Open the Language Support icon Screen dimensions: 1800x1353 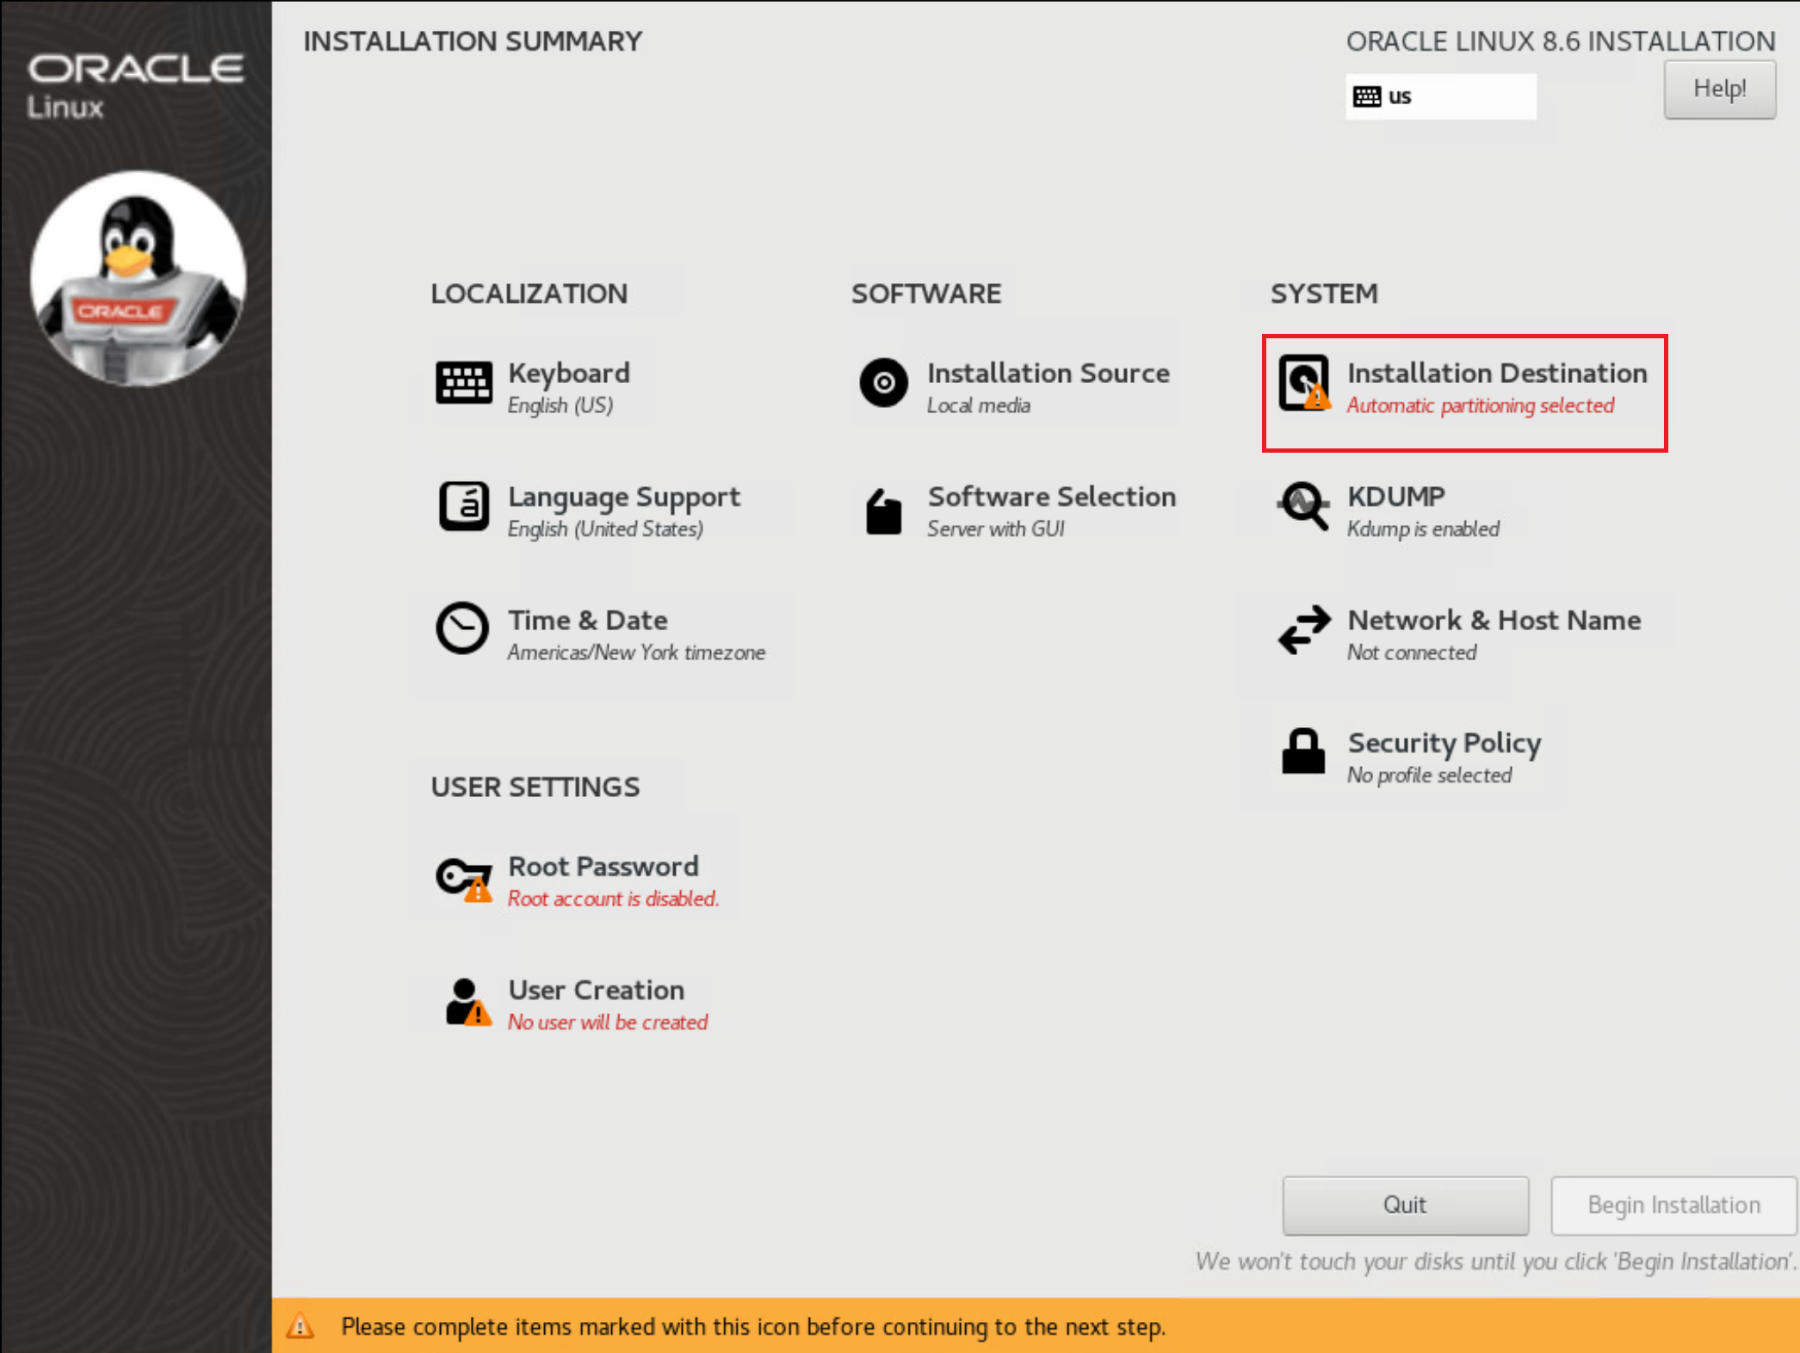pos(464,506)
